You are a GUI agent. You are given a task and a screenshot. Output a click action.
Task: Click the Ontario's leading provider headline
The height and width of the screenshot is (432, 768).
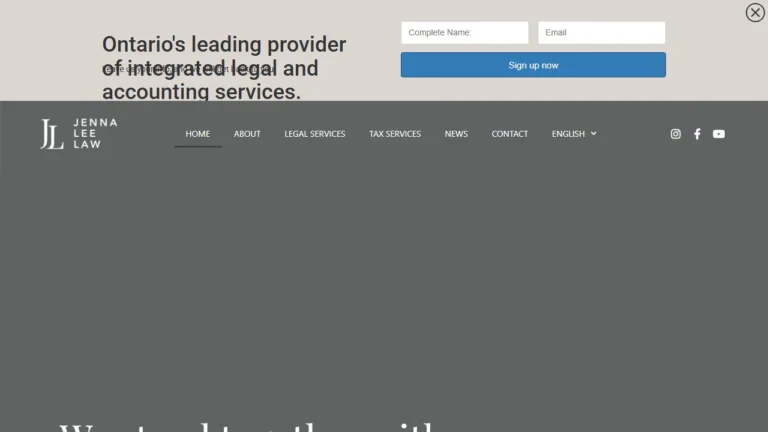[x=224, y=68]
